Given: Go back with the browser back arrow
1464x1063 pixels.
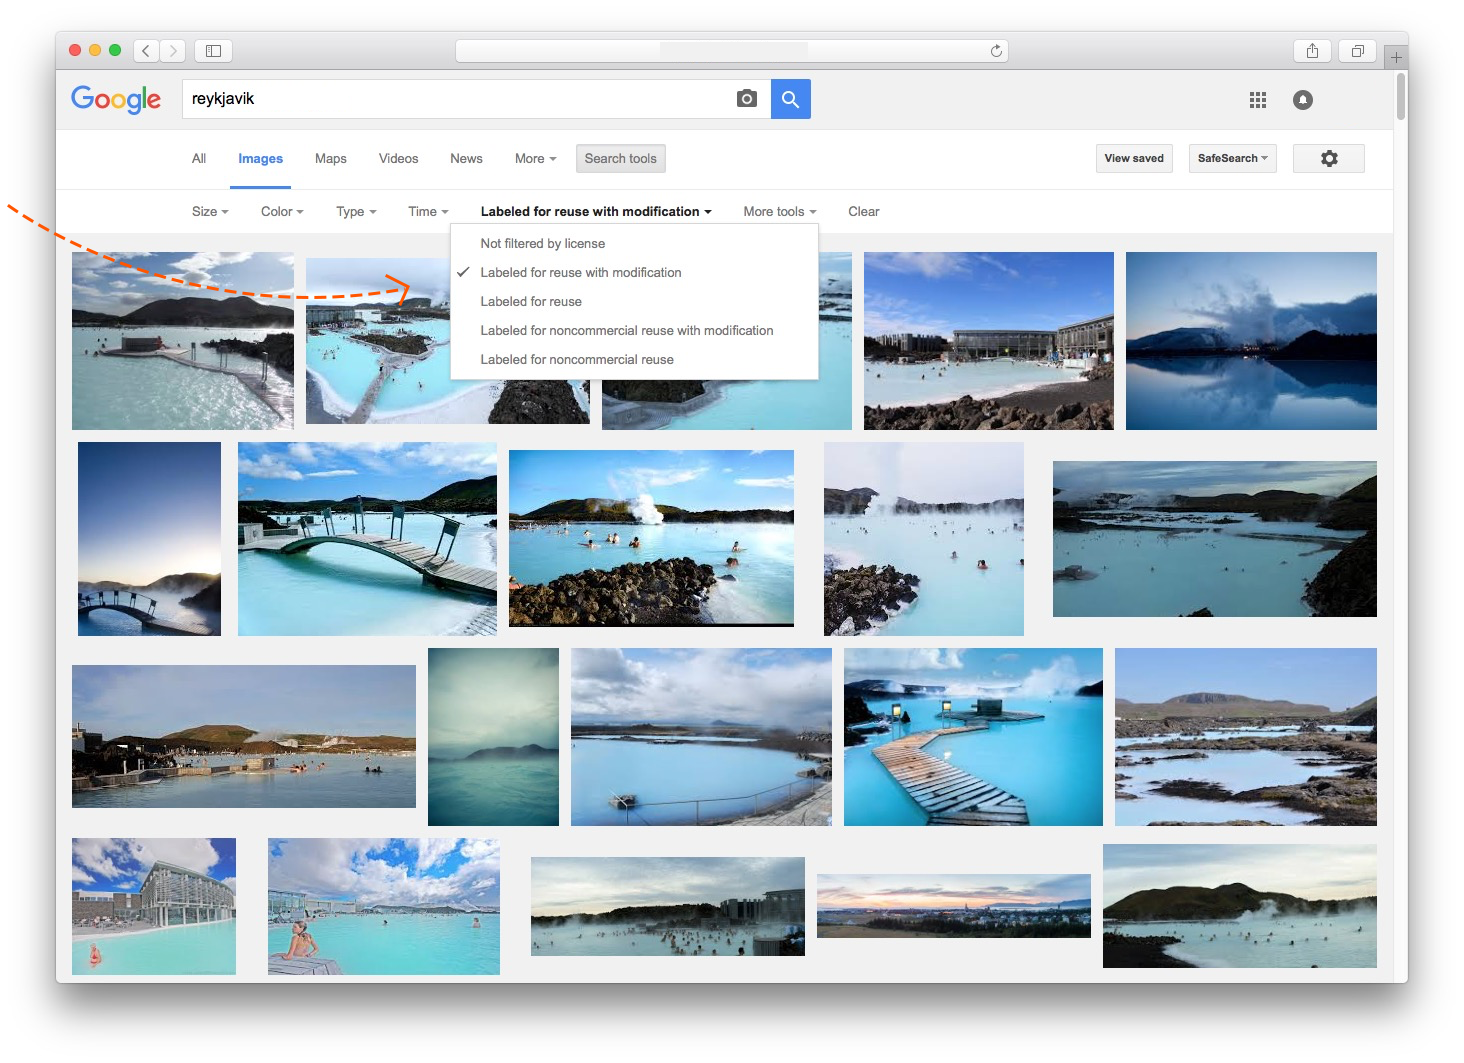Looking at the screenshot, I should (x=146, y=51).
